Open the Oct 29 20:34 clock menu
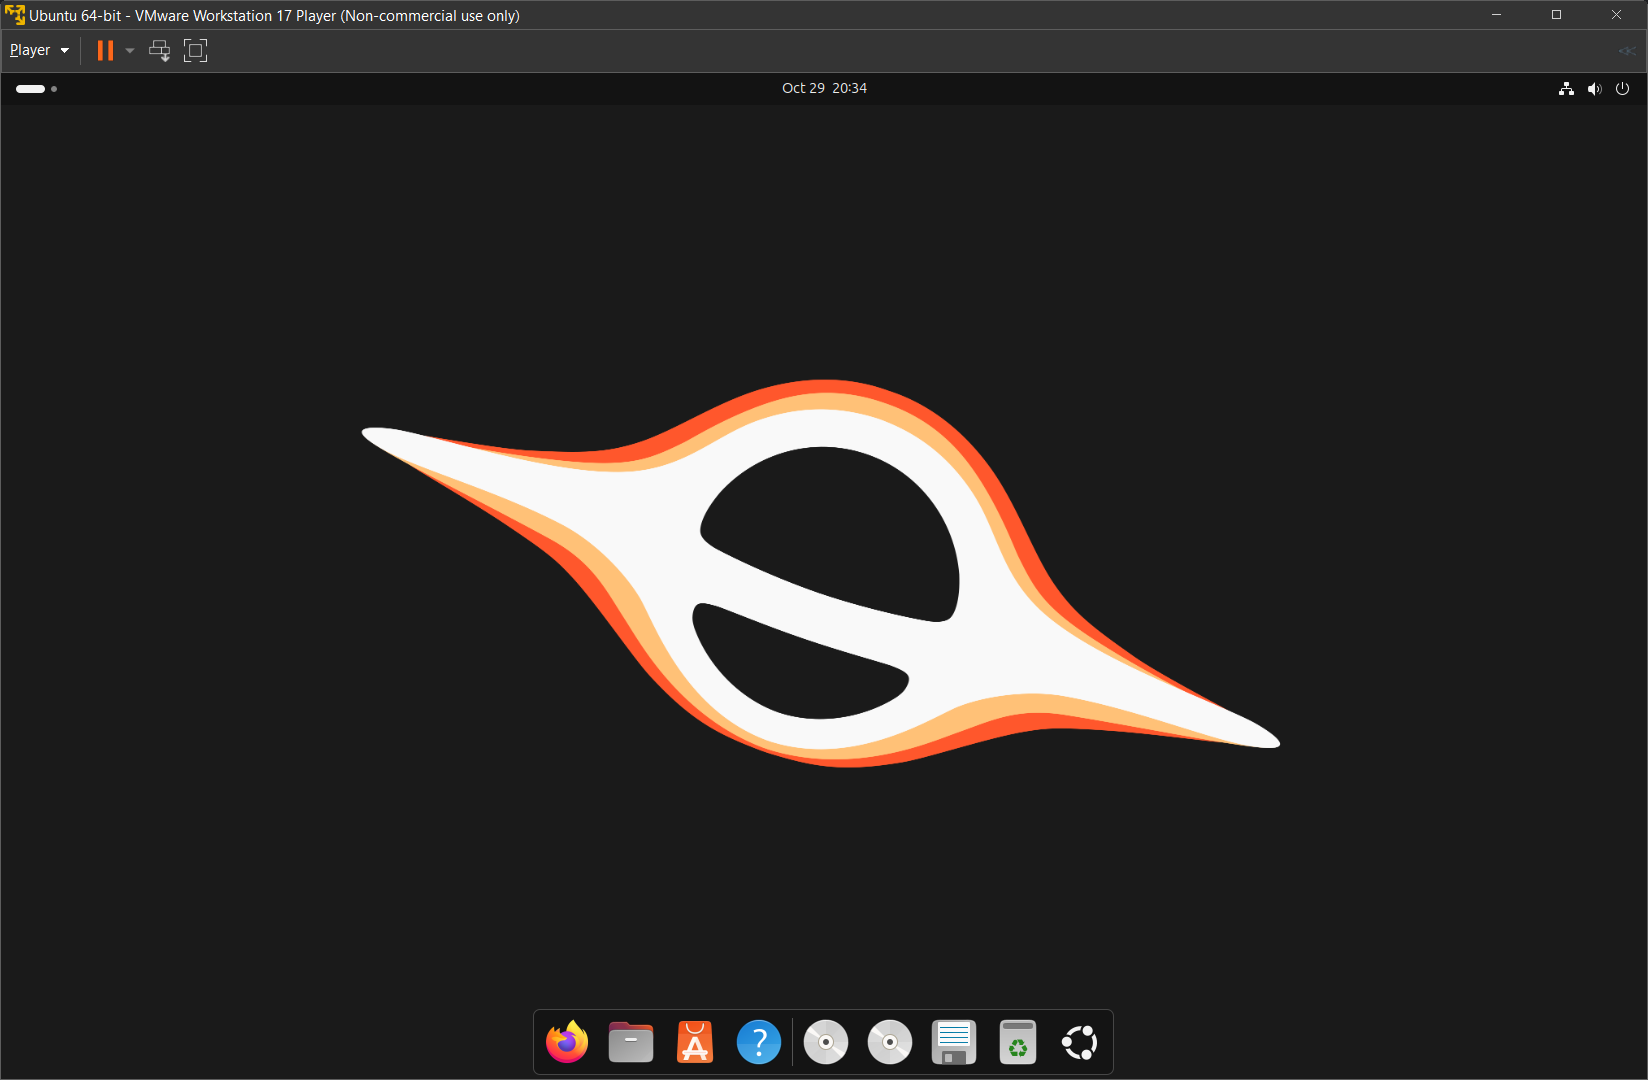Viewport: 1648px width, 1080px height. 824,88
